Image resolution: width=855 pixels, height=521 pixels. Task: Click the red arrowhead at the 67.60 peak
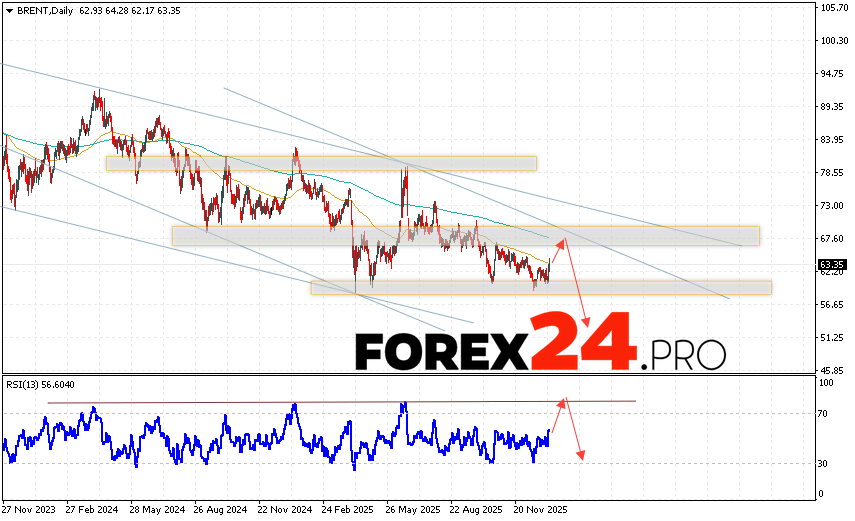(562, 242)
